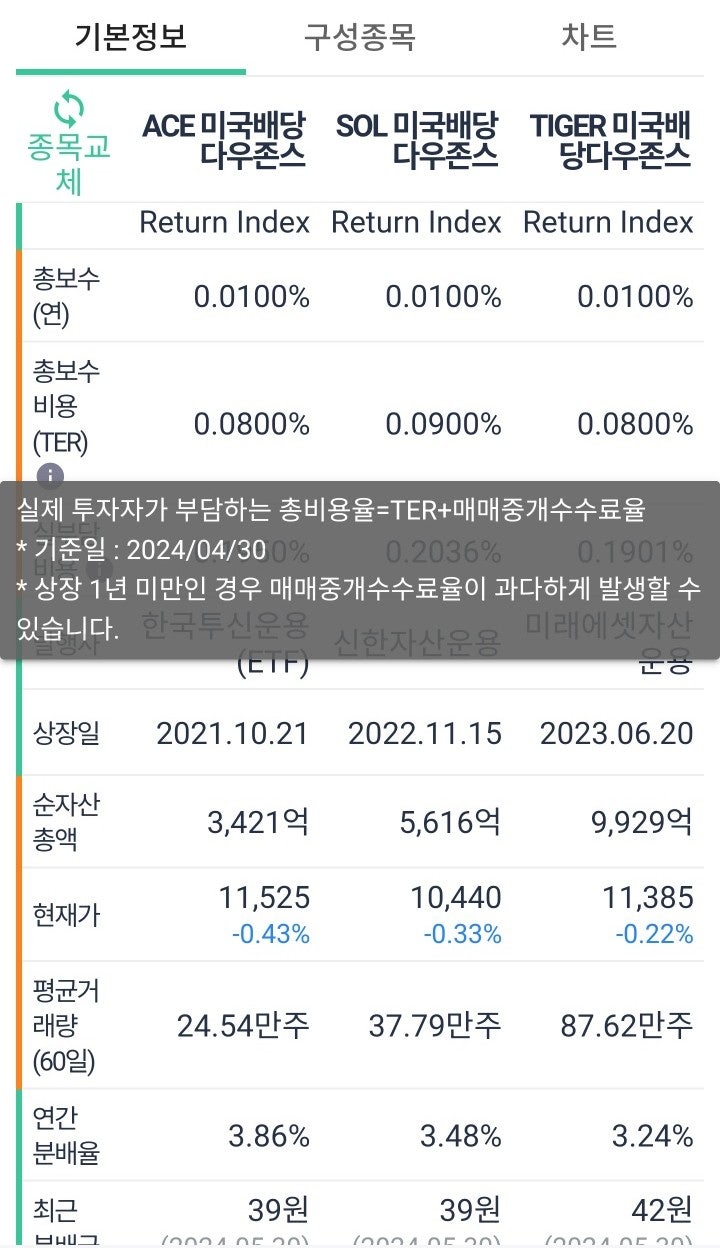
Task: Tap SOL listing date 2022.11.15
Action: pos(425,734)
